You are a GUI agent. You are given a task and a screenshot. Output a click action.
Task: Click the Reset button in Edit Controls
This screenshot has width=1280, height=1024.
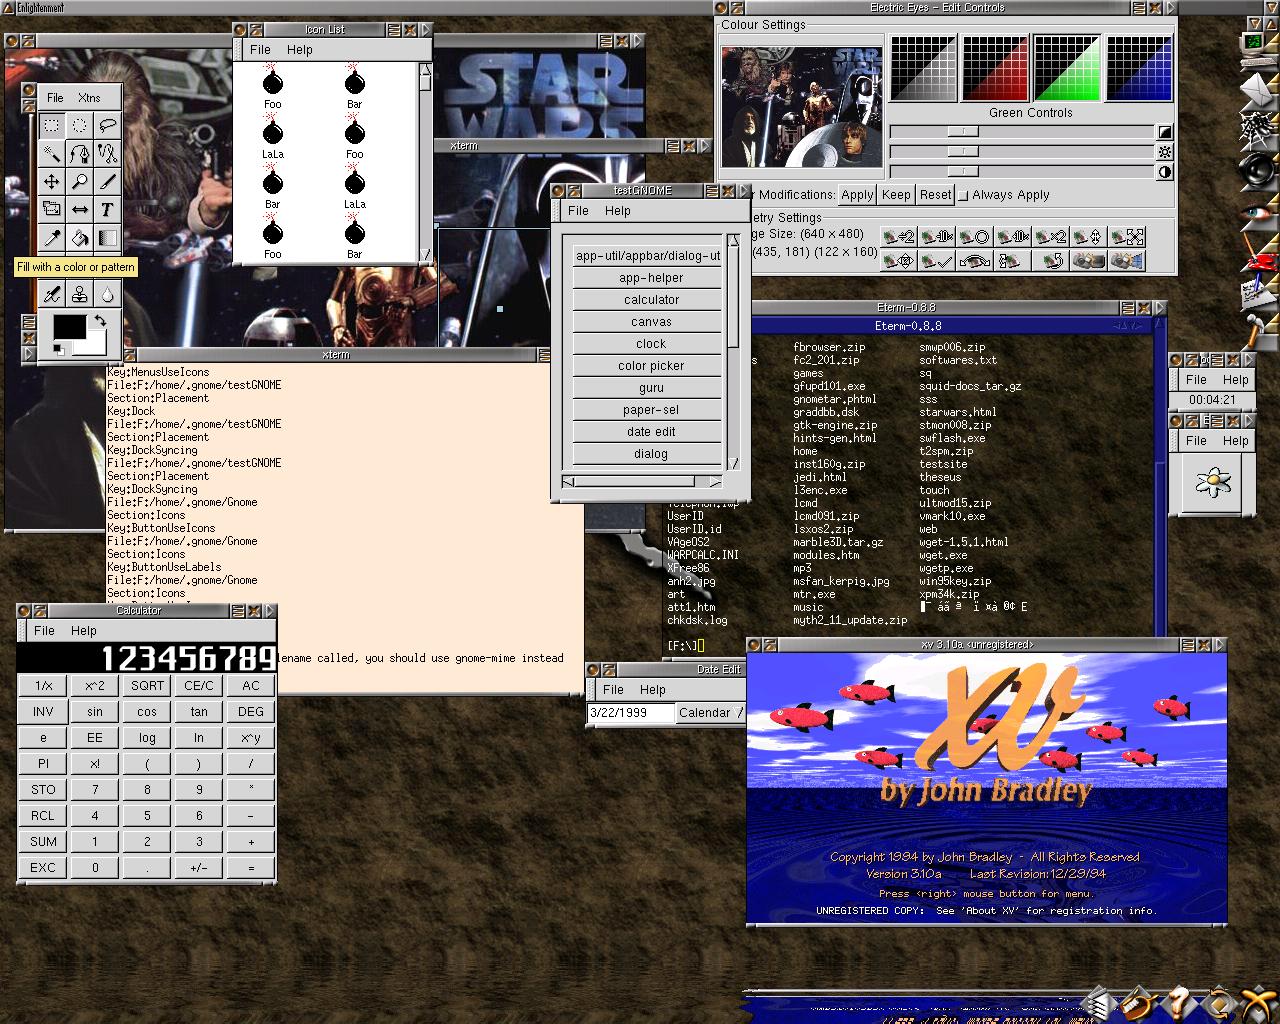tap(935, 195)
